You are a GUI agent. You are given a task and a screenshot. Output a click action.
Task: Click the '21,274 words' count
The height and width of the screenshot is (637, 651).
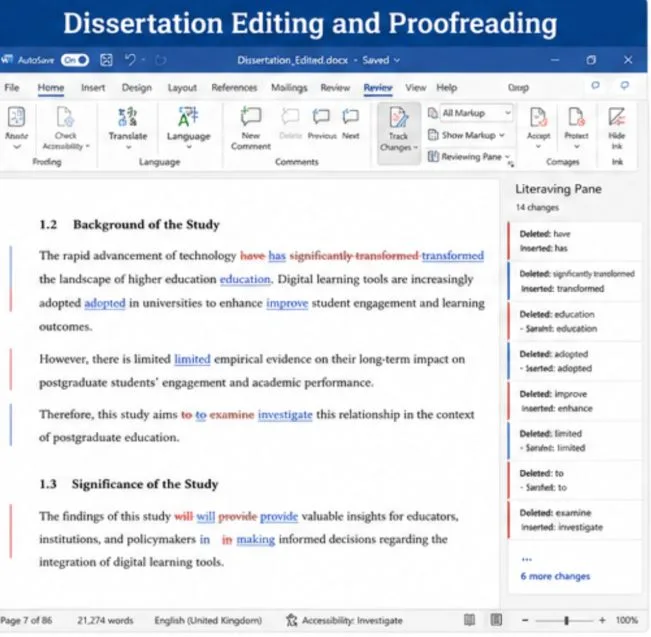click(x=105, y=620)
